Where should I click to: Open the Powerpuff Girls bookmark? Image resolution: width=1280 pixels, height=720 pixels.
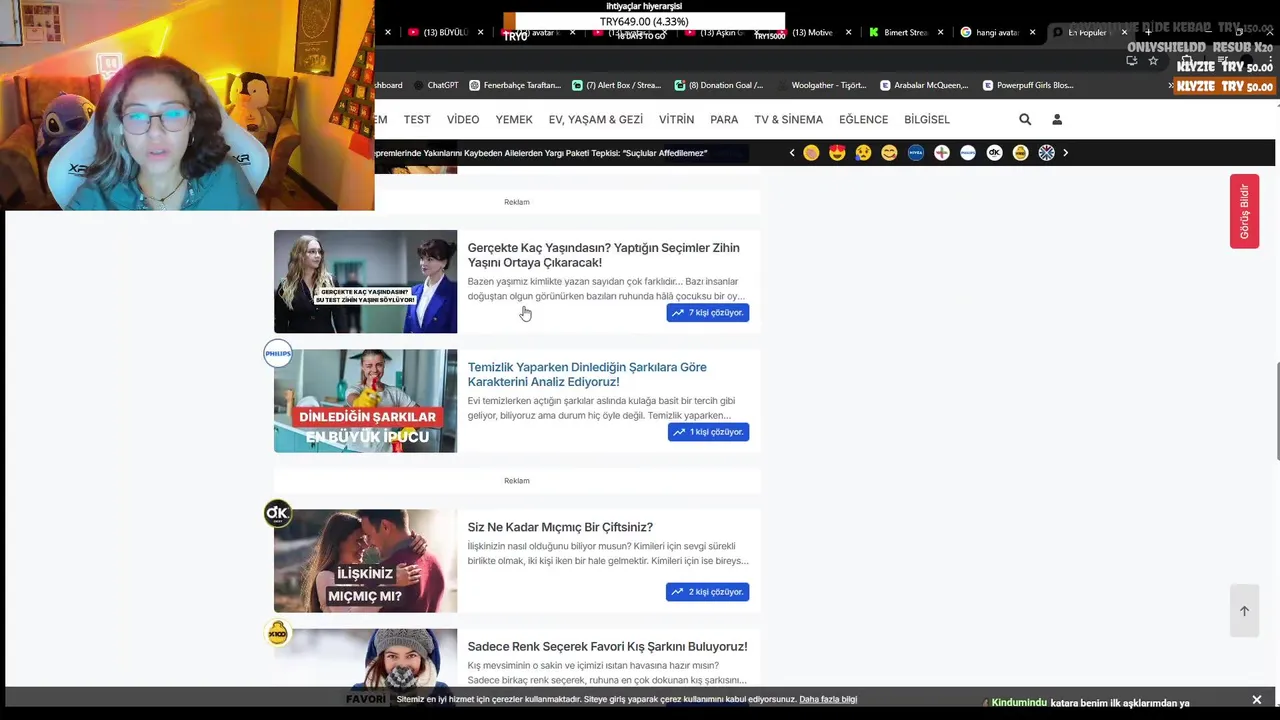point(1028,85)
